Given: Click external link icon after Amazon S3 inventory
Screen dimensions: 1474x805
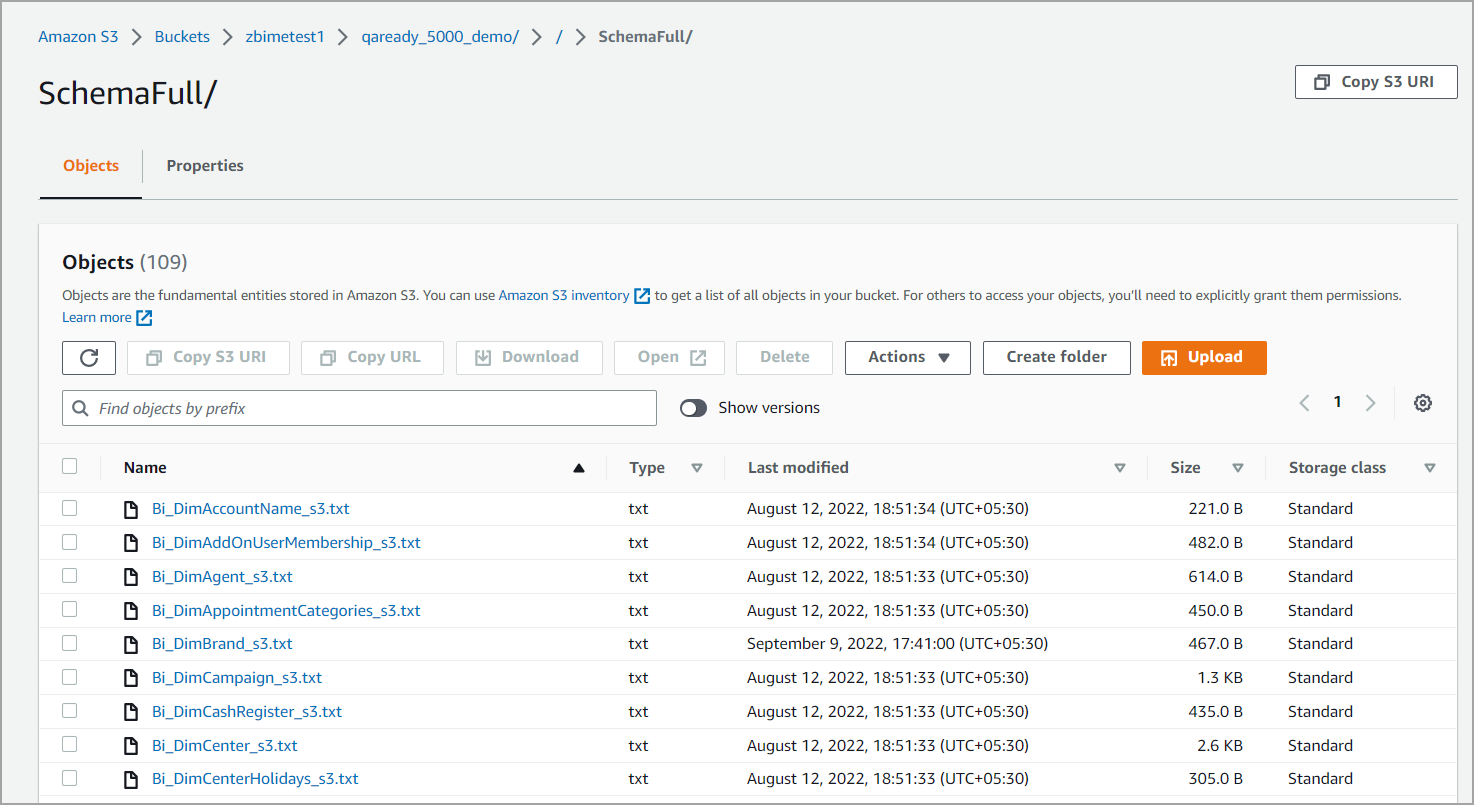Looking at the screenshot, I should coord(643,296).
